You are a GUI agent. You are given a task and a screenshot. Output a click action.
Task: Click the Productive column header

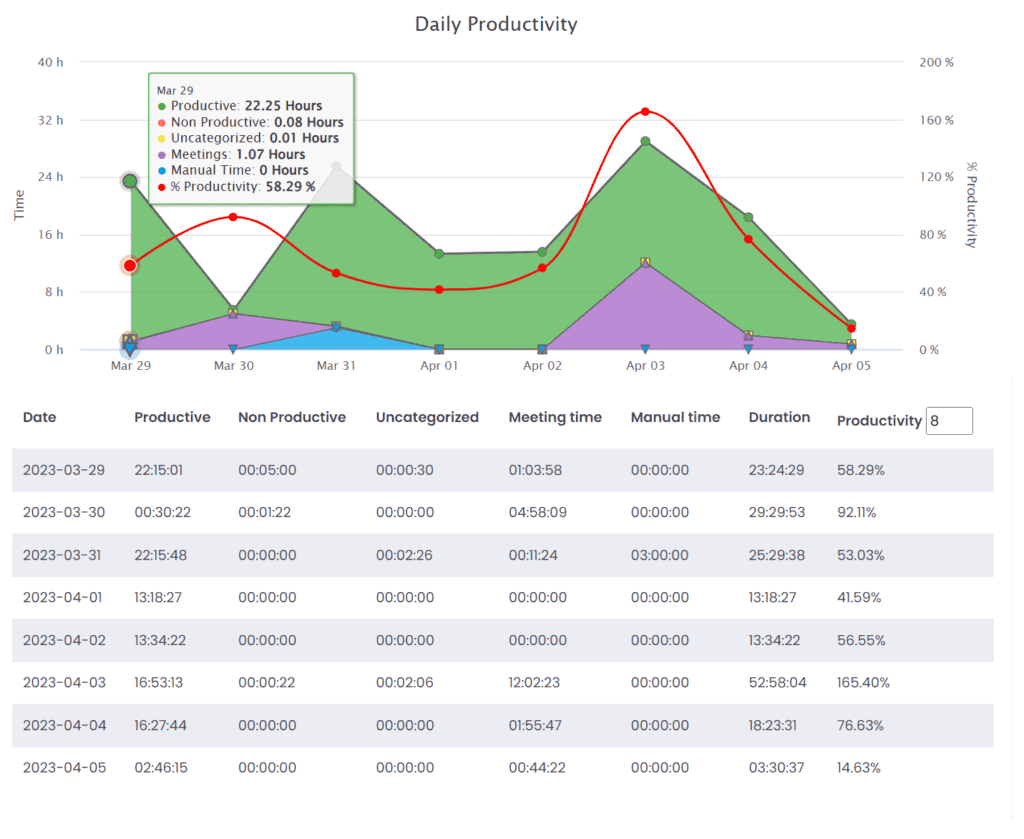click(x=172, y=417)
